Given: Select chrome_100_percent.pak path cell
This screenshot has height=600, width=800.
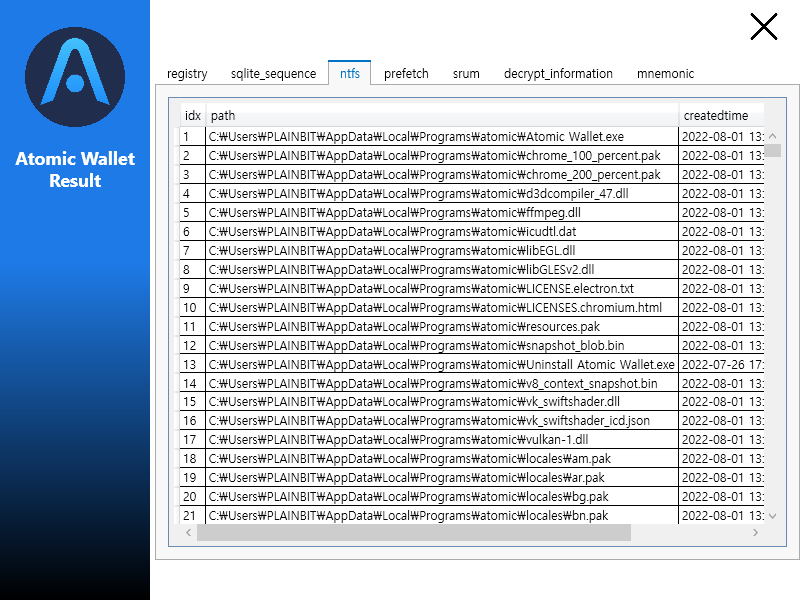Looking at the screenshot, I should coord(442,156).
